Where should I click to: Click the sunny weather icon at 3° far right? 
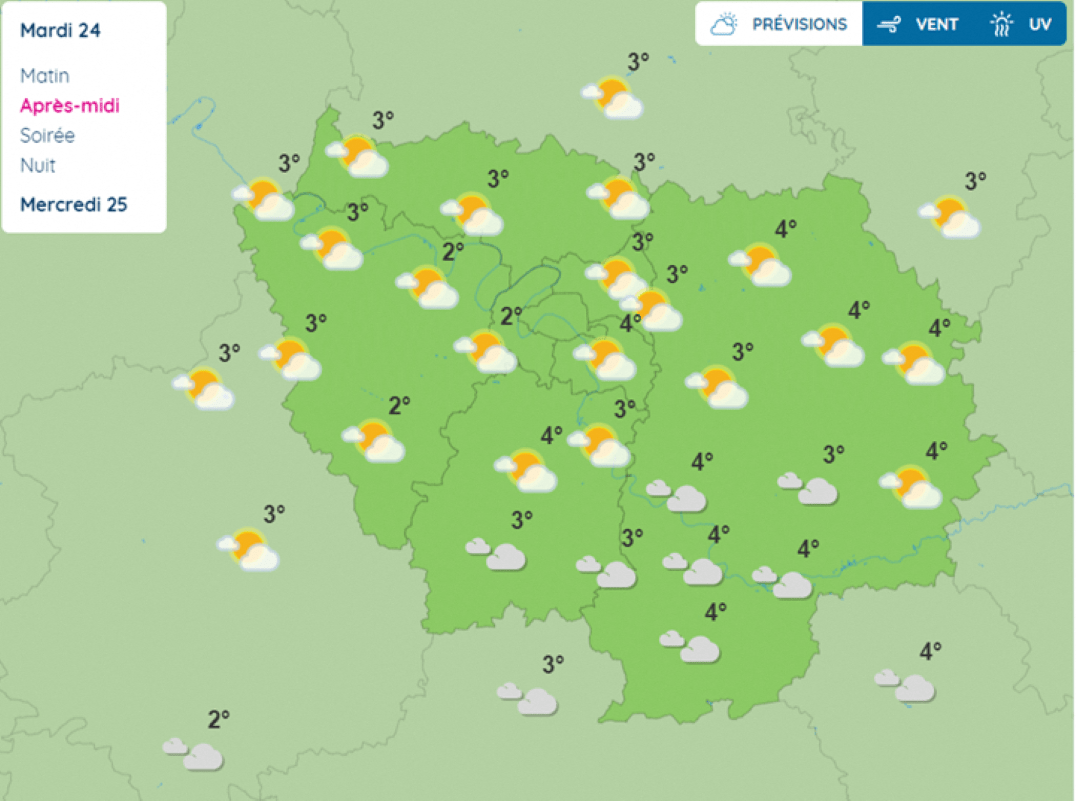[950, 220]
